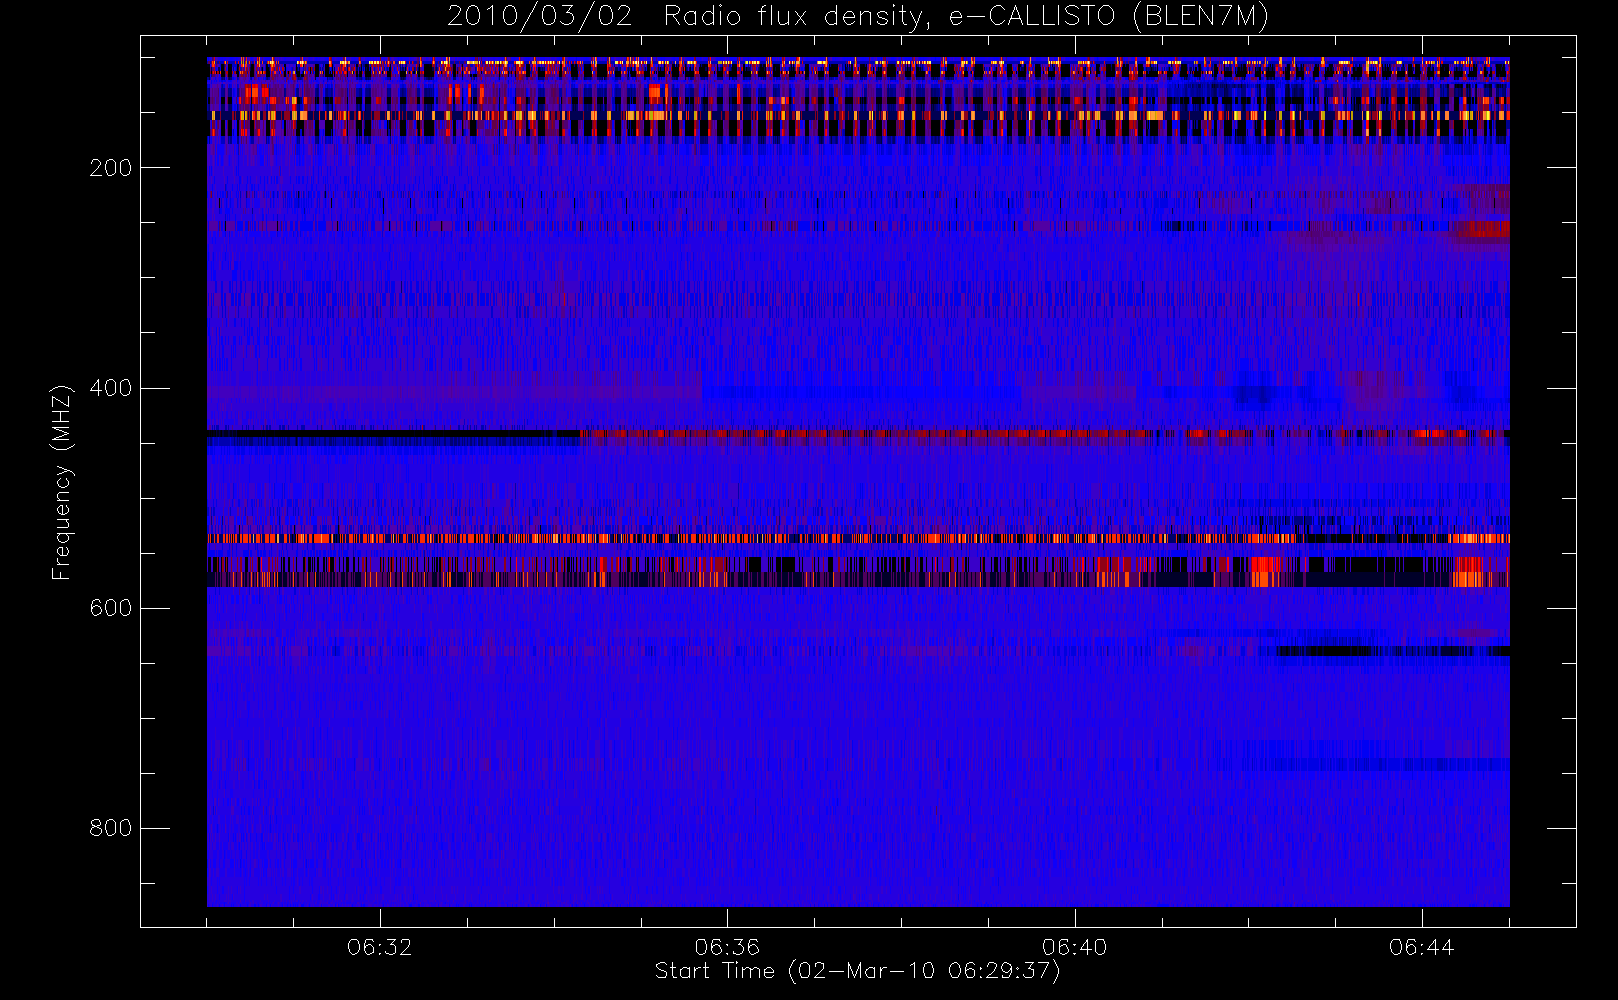Click the 600 frequency tick label
This screenshot has height=1000, width=1618.
point(111,608)
